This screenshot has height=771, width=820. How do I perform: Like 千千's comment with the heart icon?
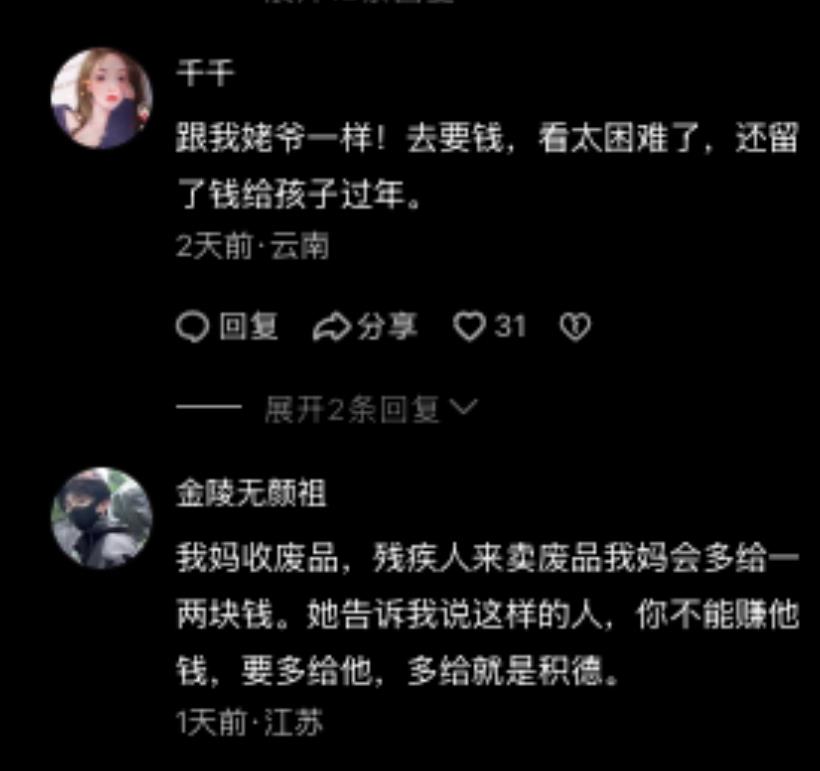point(469,327)
